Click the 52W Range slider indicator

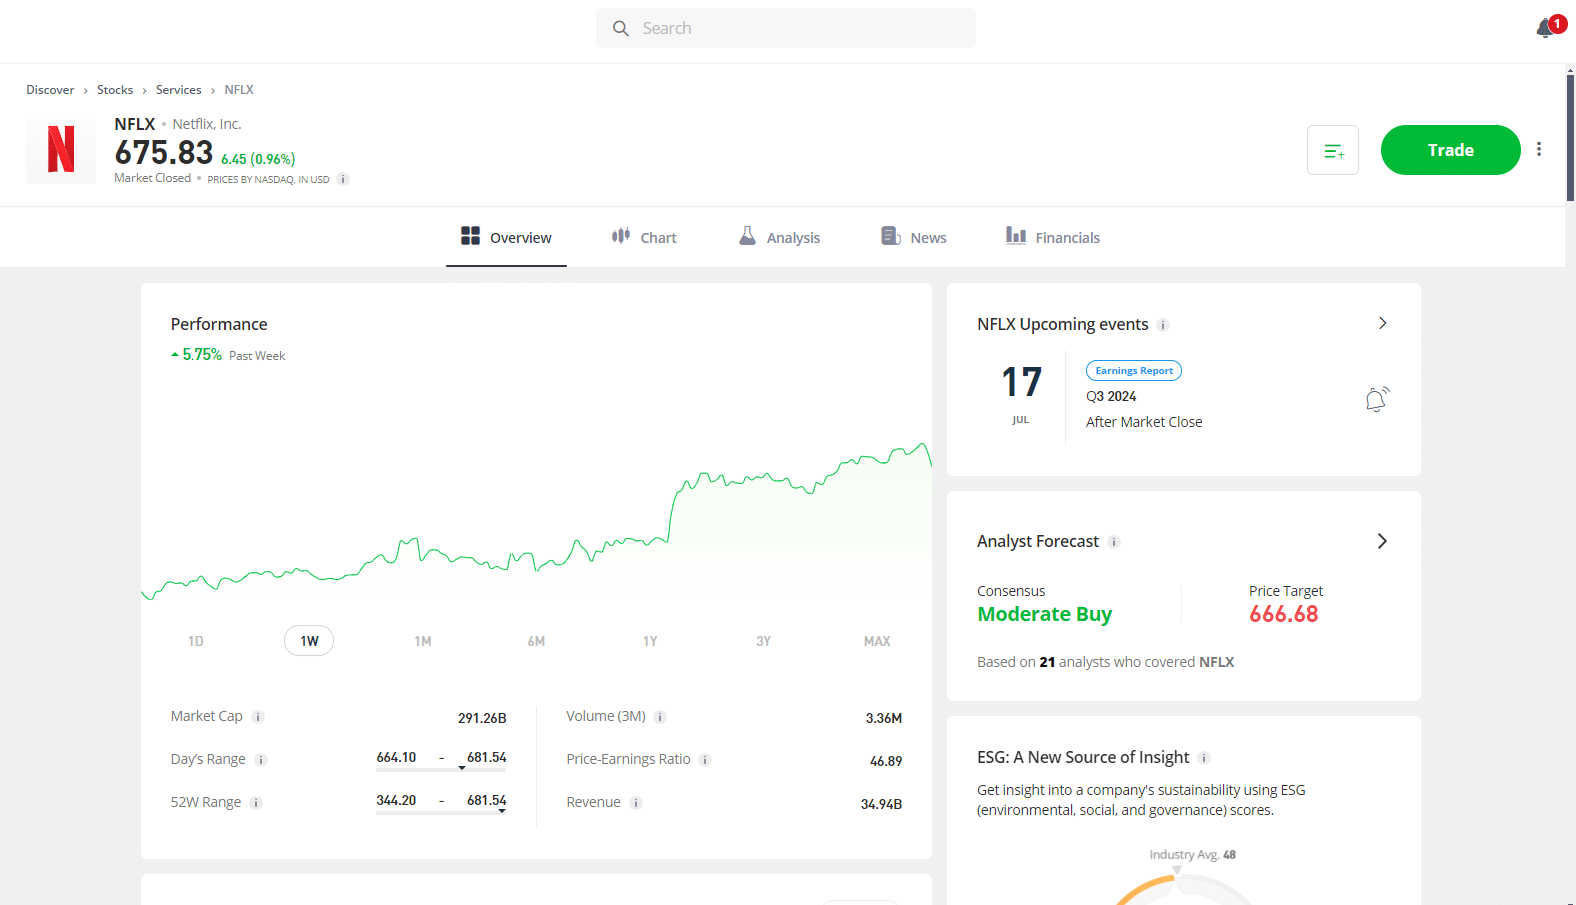(x=502, y=811)
